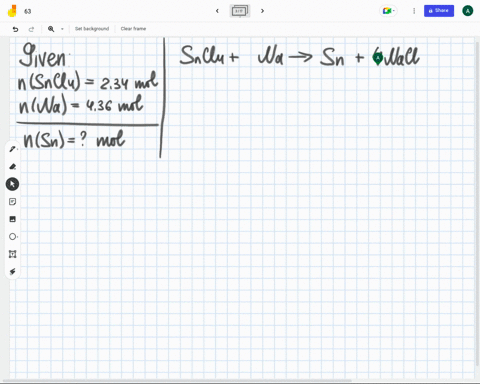The image size is (480, 384).
Task: Go to the next frame arrow
Action: 262,11
